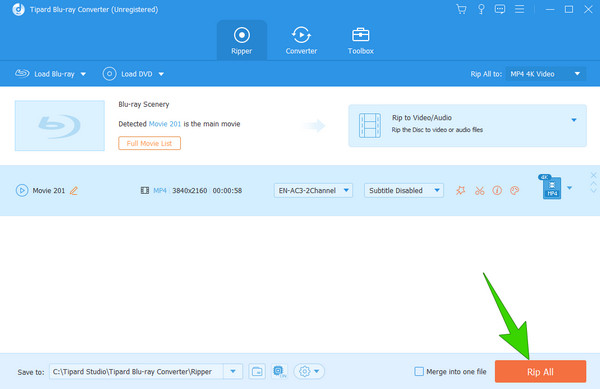The height and width of the screenshot is (389, 600).
Task: Open the gear settings dropdown
Action: pyautogui.click(x=309, y=371)
